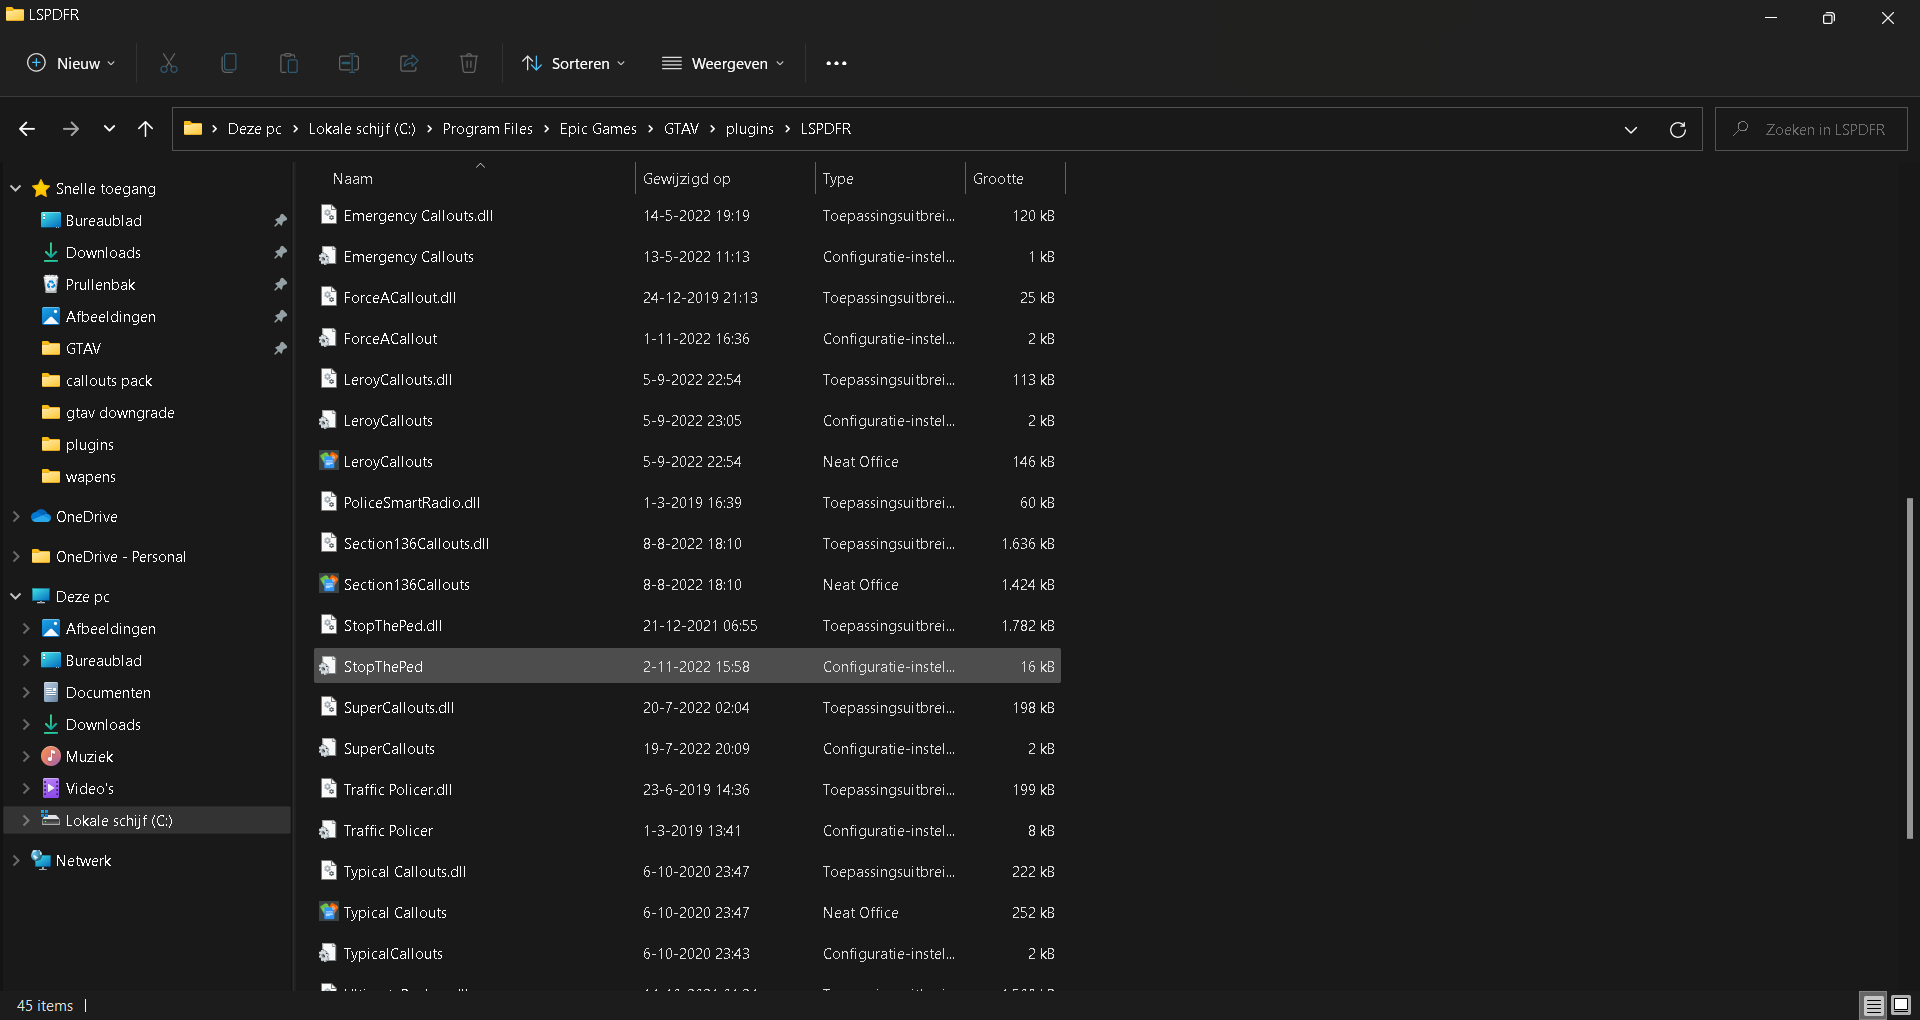Refresh the folder with the reload icon
This screenshot has width=1920, height=1020.
pyautogui.click(x=1678, y=129)
